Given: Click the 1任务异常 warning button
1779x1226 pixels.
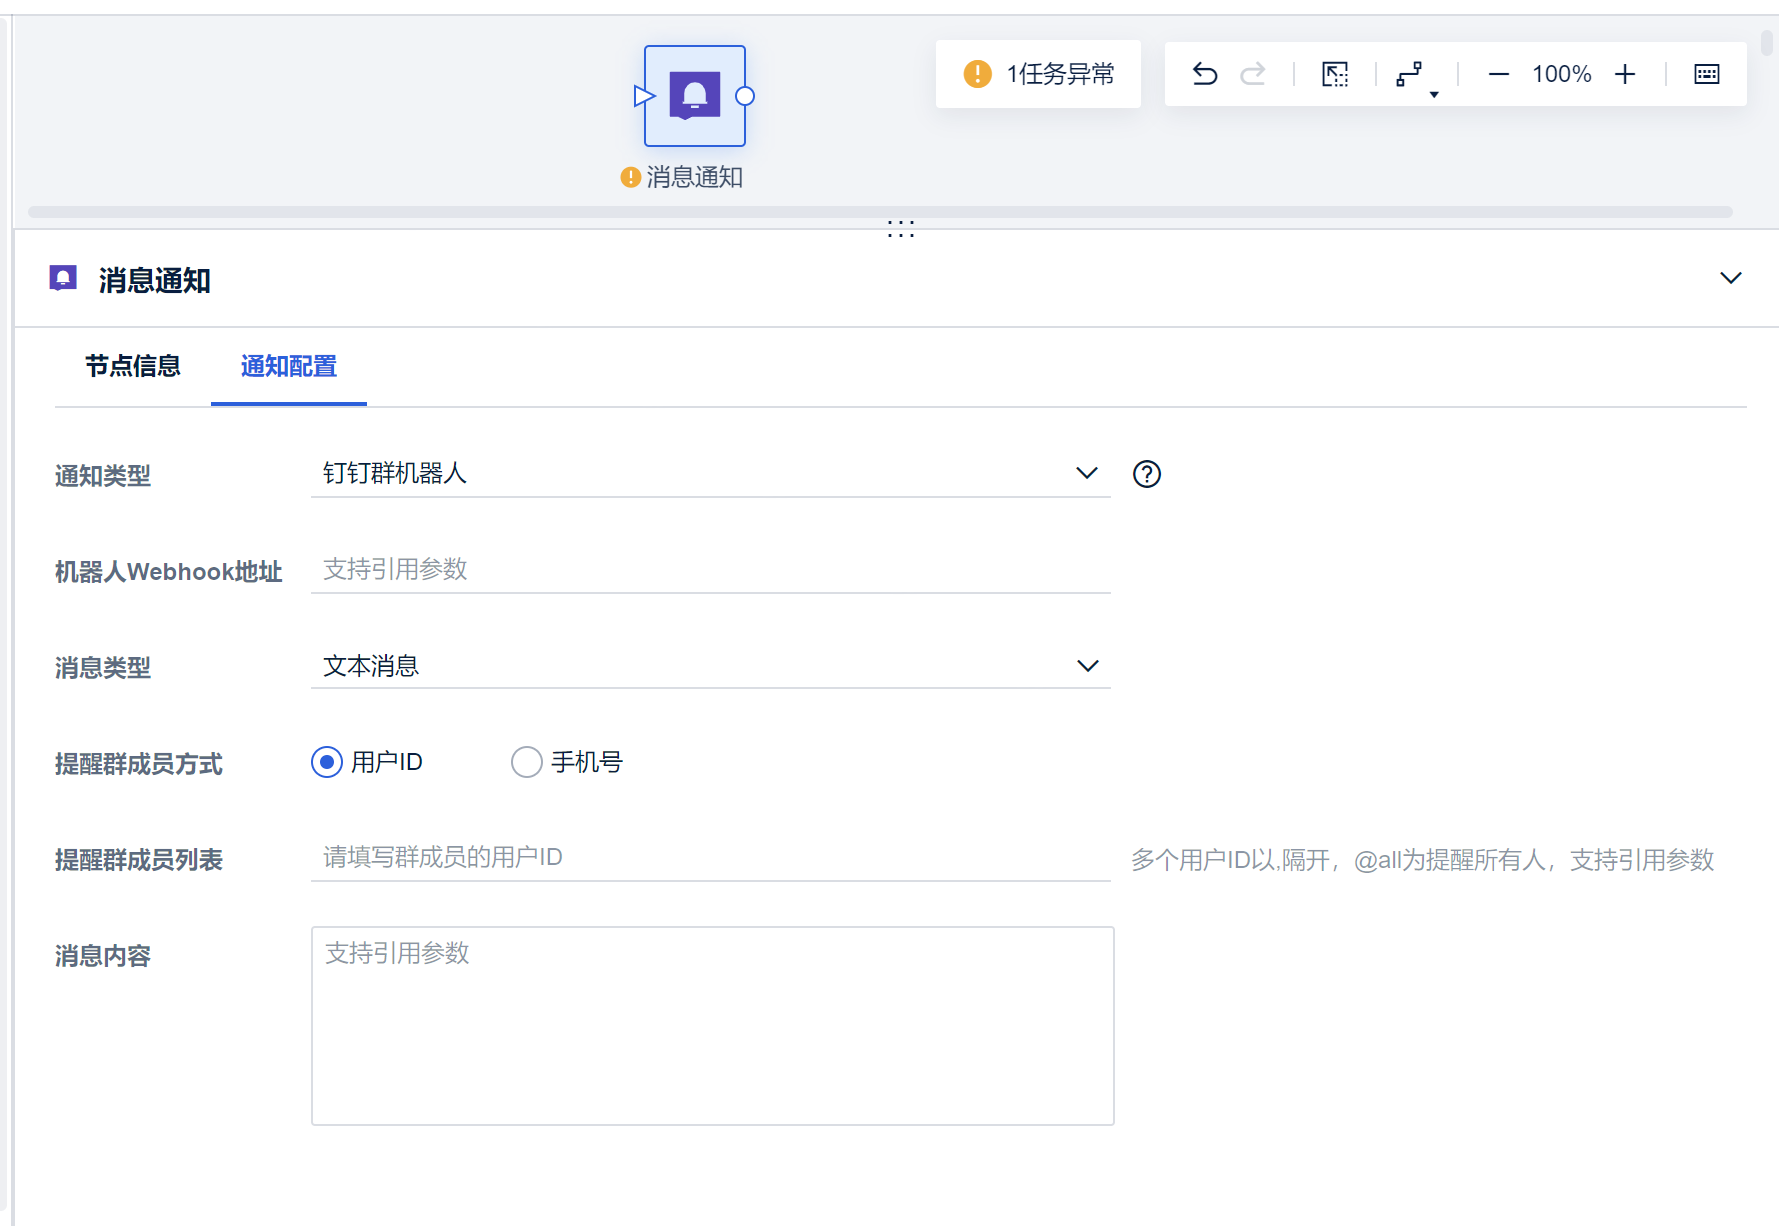Looking at the screenshot, I should point(1038,74).
